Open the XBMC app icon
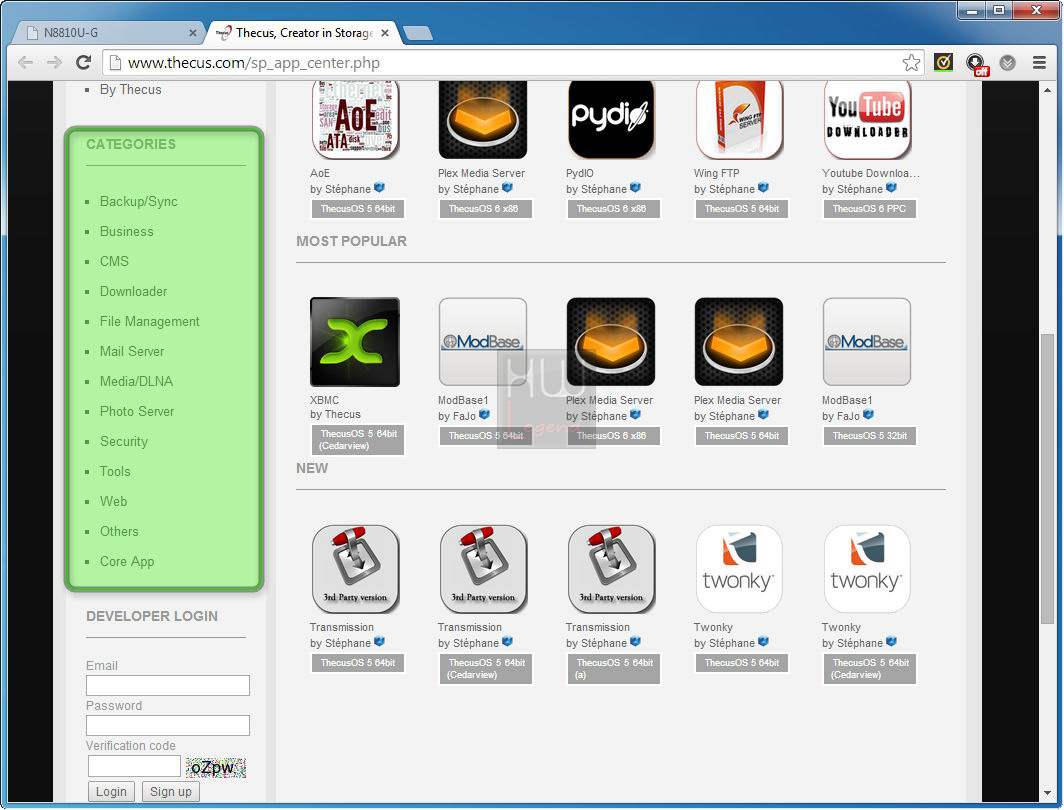The width and height of the screenshot is (1064, 810). tap(355, 342)
